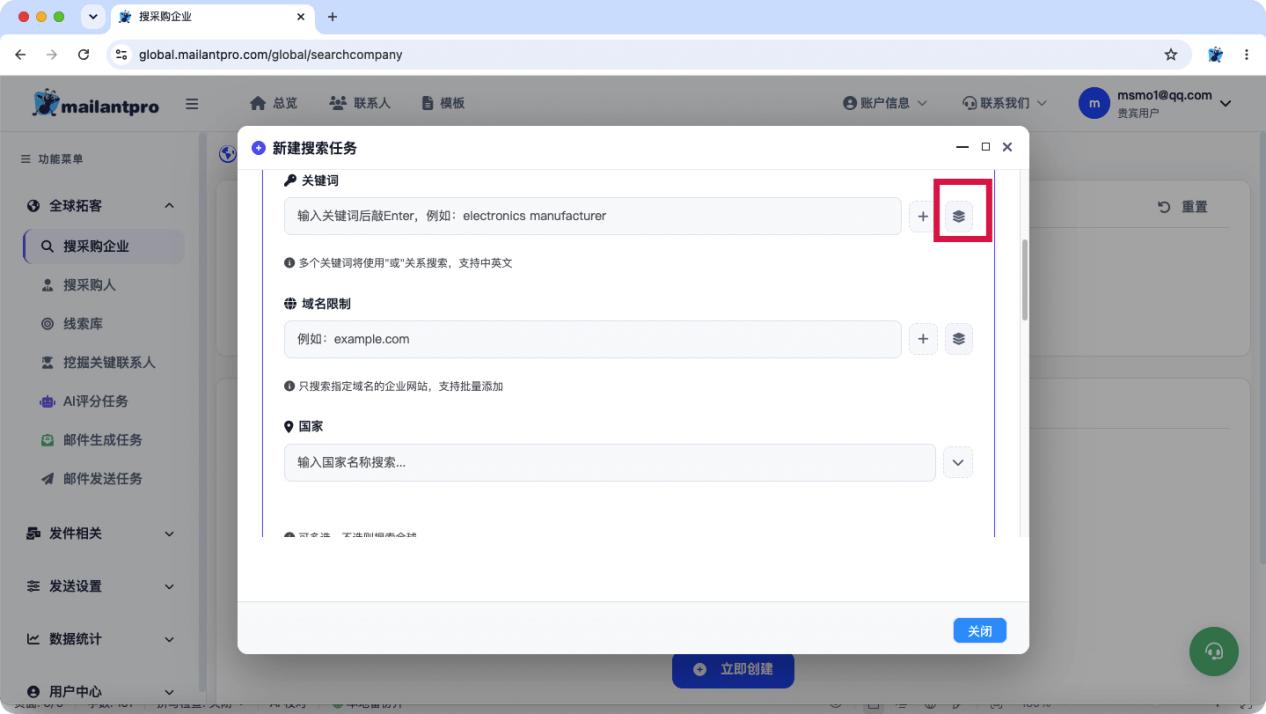Expand the 数据统计 sidebar section
The width and height of the screenshot is (1266, 714).
101,640
